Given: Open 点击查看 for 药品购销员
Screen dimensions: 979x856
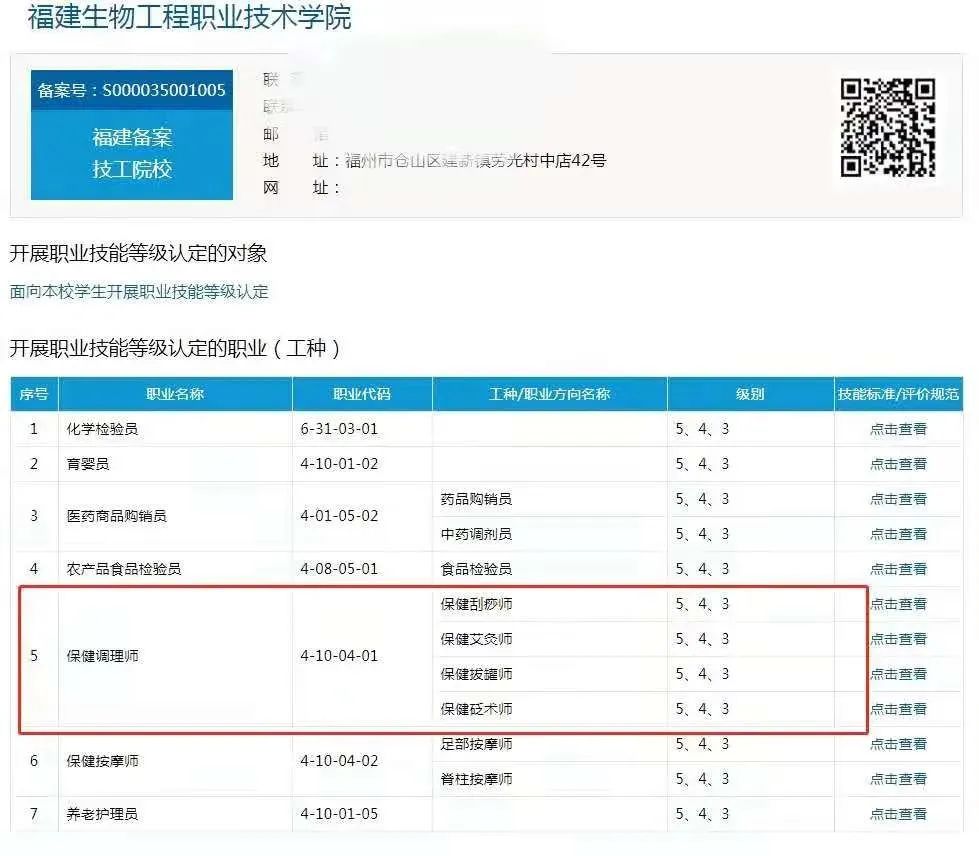Looking at the screenshot, I should 897,499.
